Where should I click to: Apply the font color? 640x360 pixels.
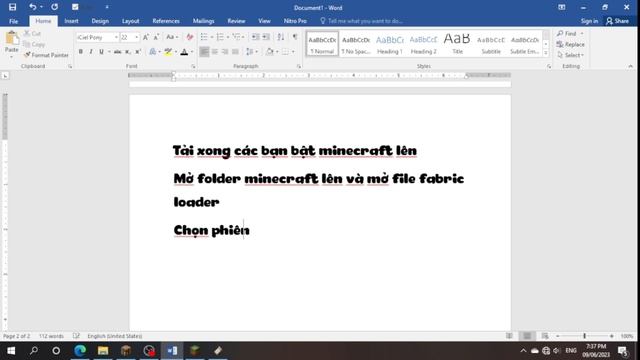click(184, 52)
